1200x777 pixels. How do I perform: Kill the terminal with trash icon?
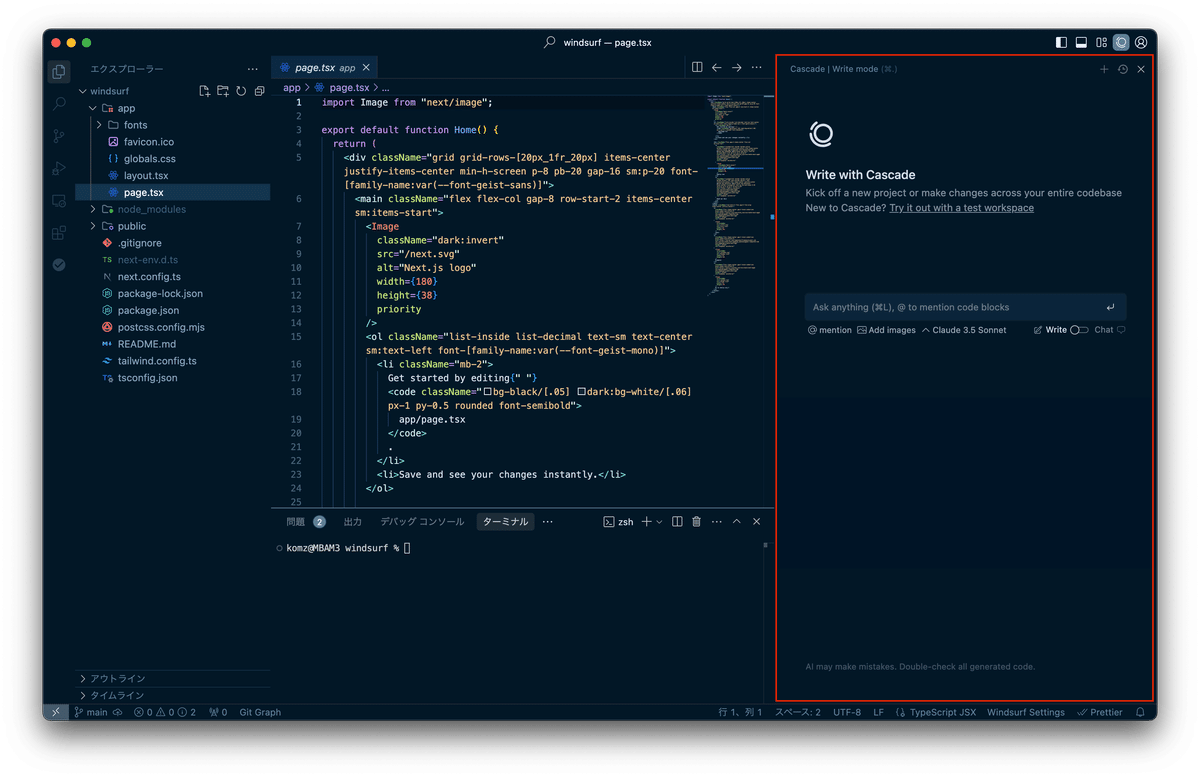tap(697, 522)
